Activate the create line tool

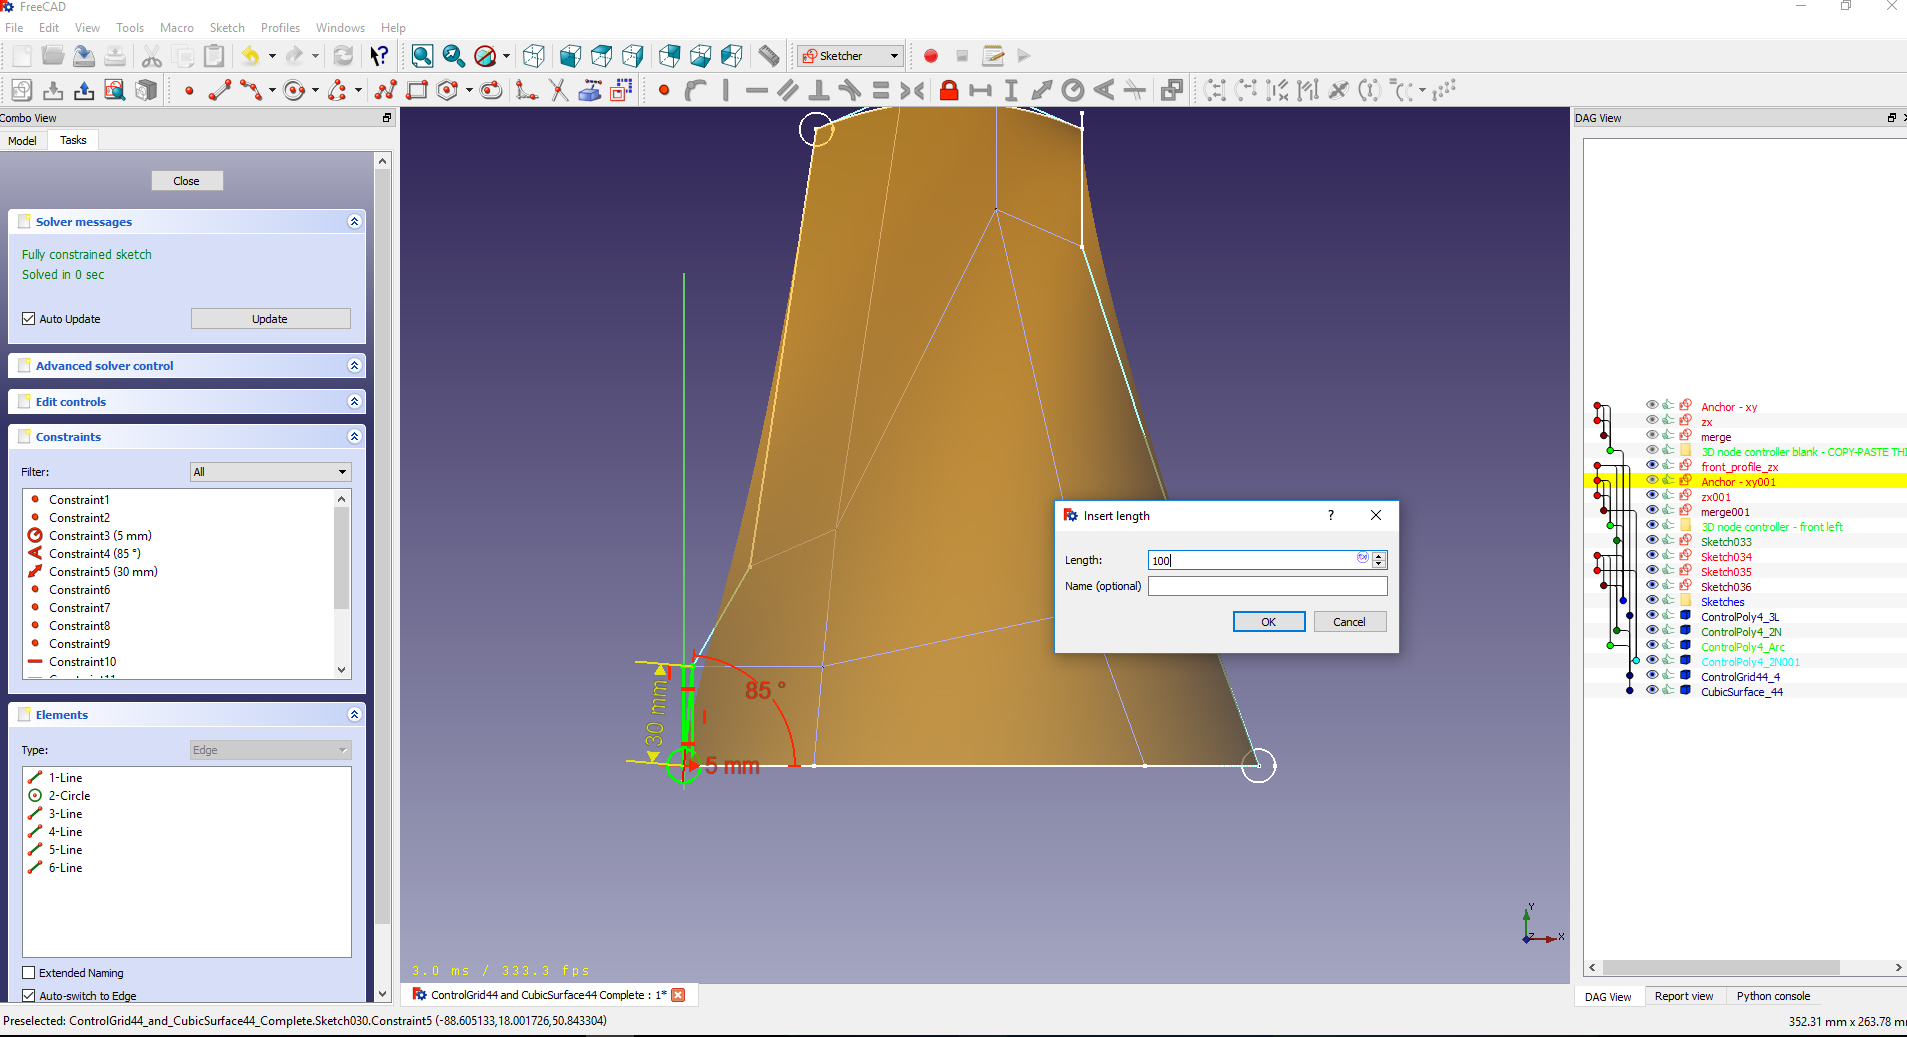click(x=220, y=91)
